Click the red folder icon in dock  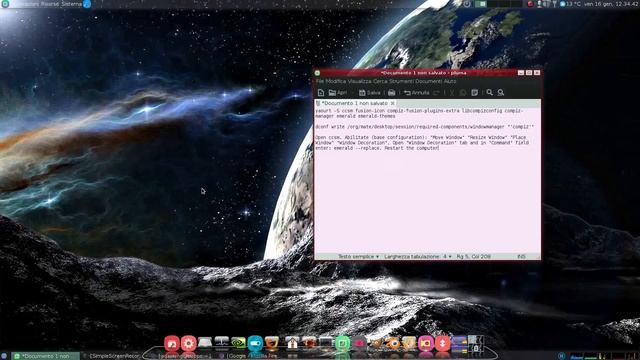(172, 343)
